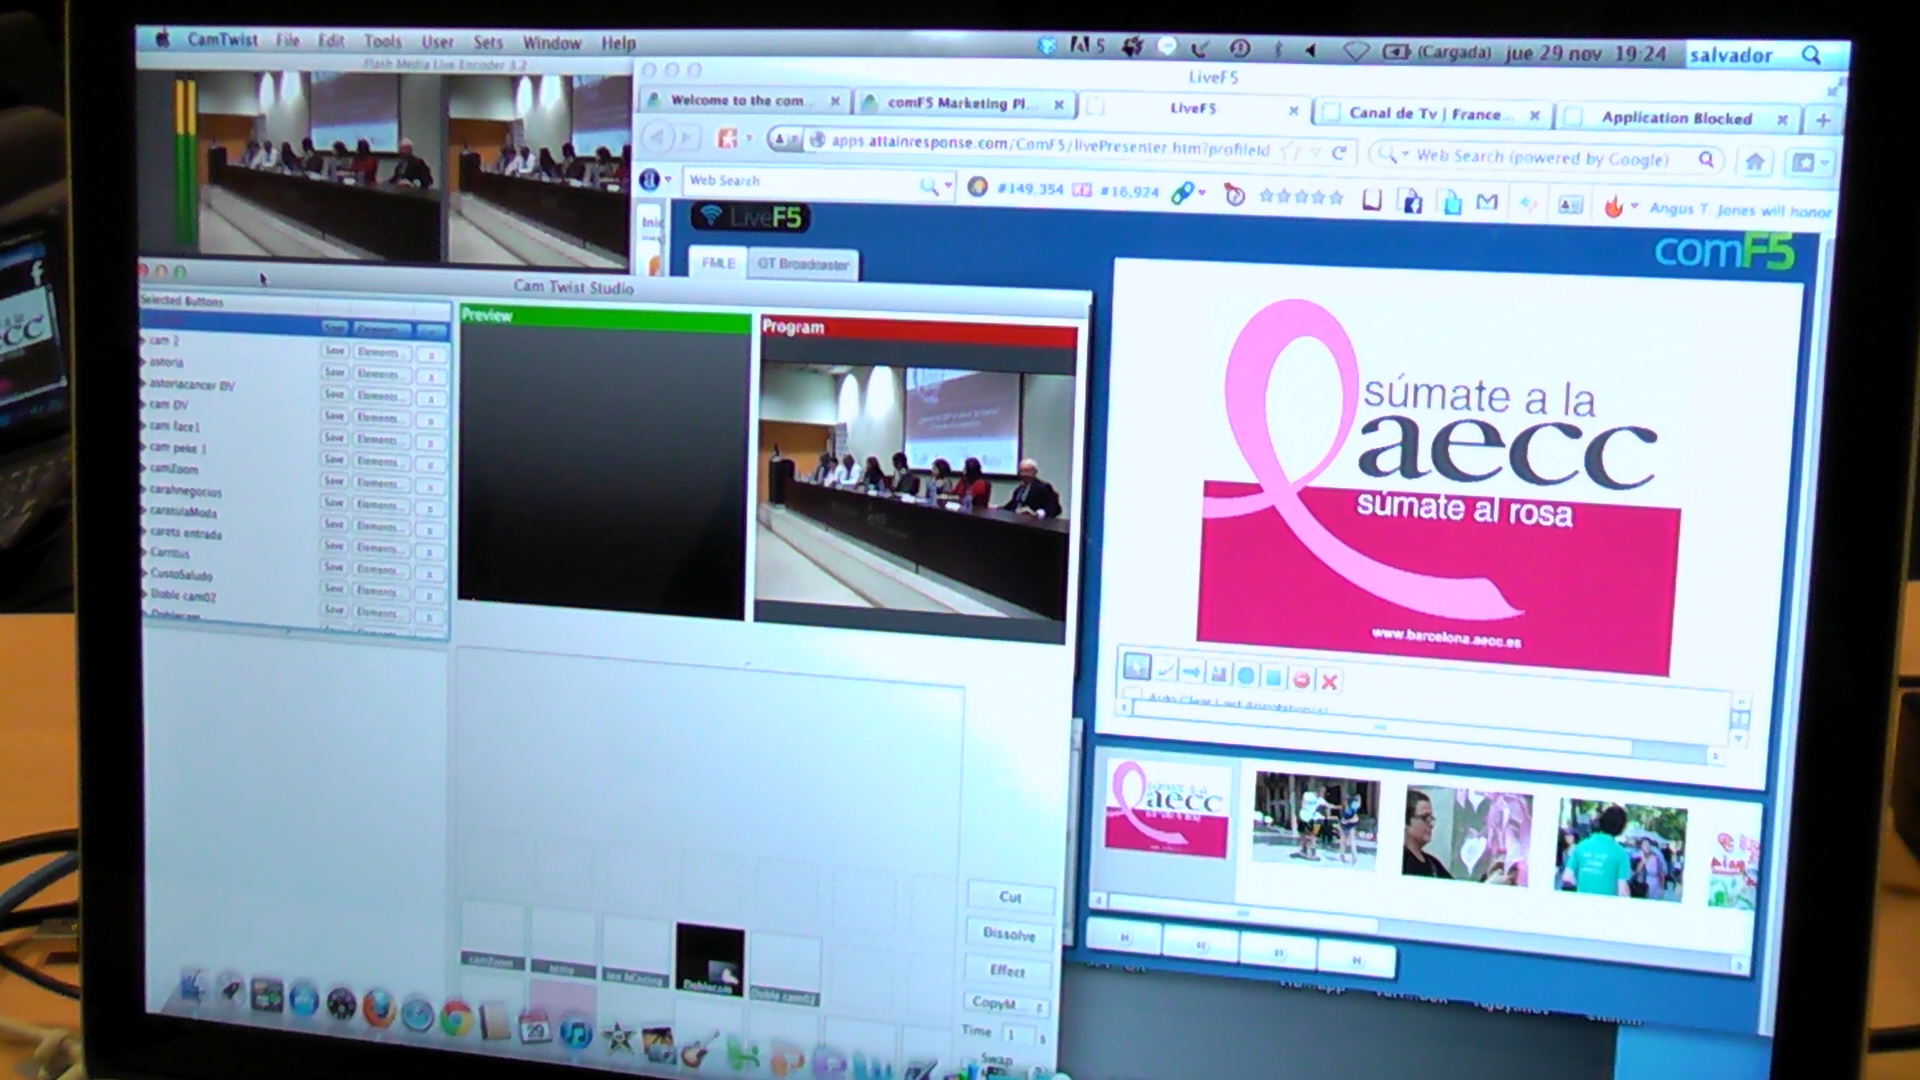Click the flame icon in the toolbar
Screen dimensions: 1920x1080
(1613, 206)
